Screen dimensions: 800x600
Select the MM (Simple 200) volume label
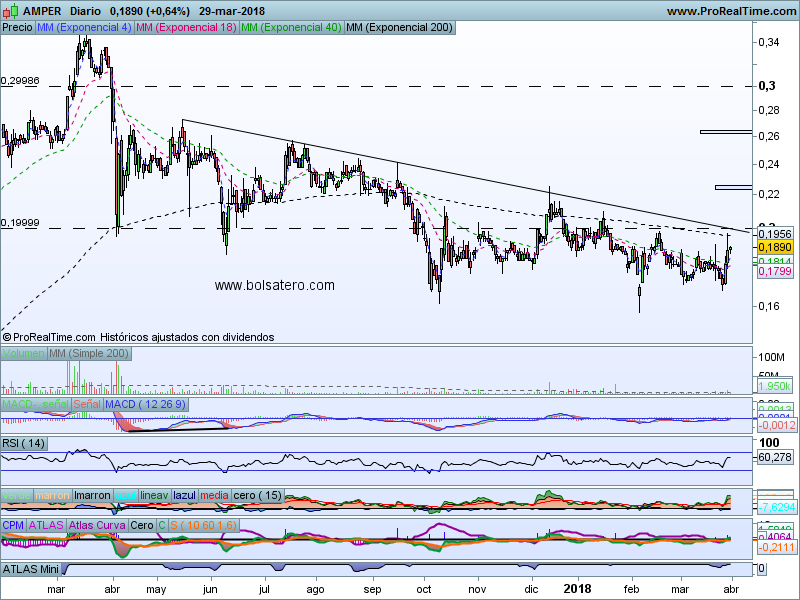88,354
